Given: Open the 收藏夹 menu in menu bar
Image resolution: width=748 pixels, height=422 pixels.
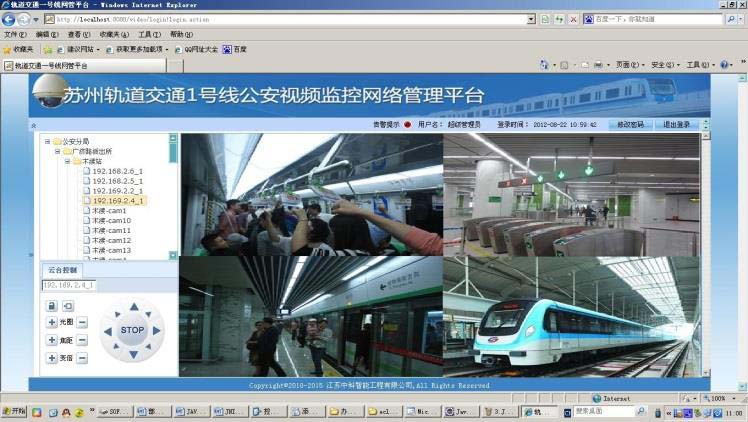Looking at the screenshot, I should coord(114,35).
